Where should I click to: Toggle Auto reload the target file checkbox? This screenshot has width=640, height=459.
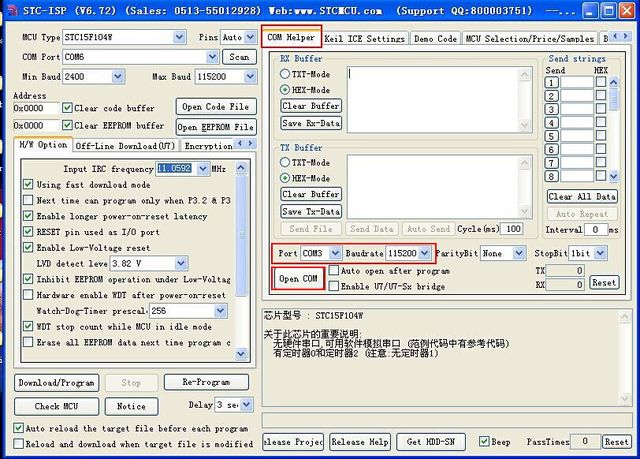[x=18, y=428]
